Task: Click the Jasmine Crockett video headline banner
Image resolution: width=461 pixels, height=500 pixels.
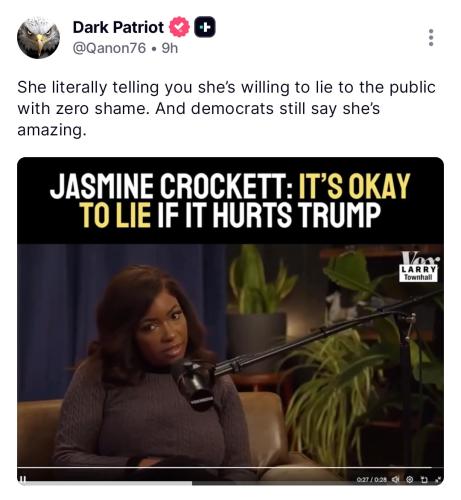Action: [230, 200]
